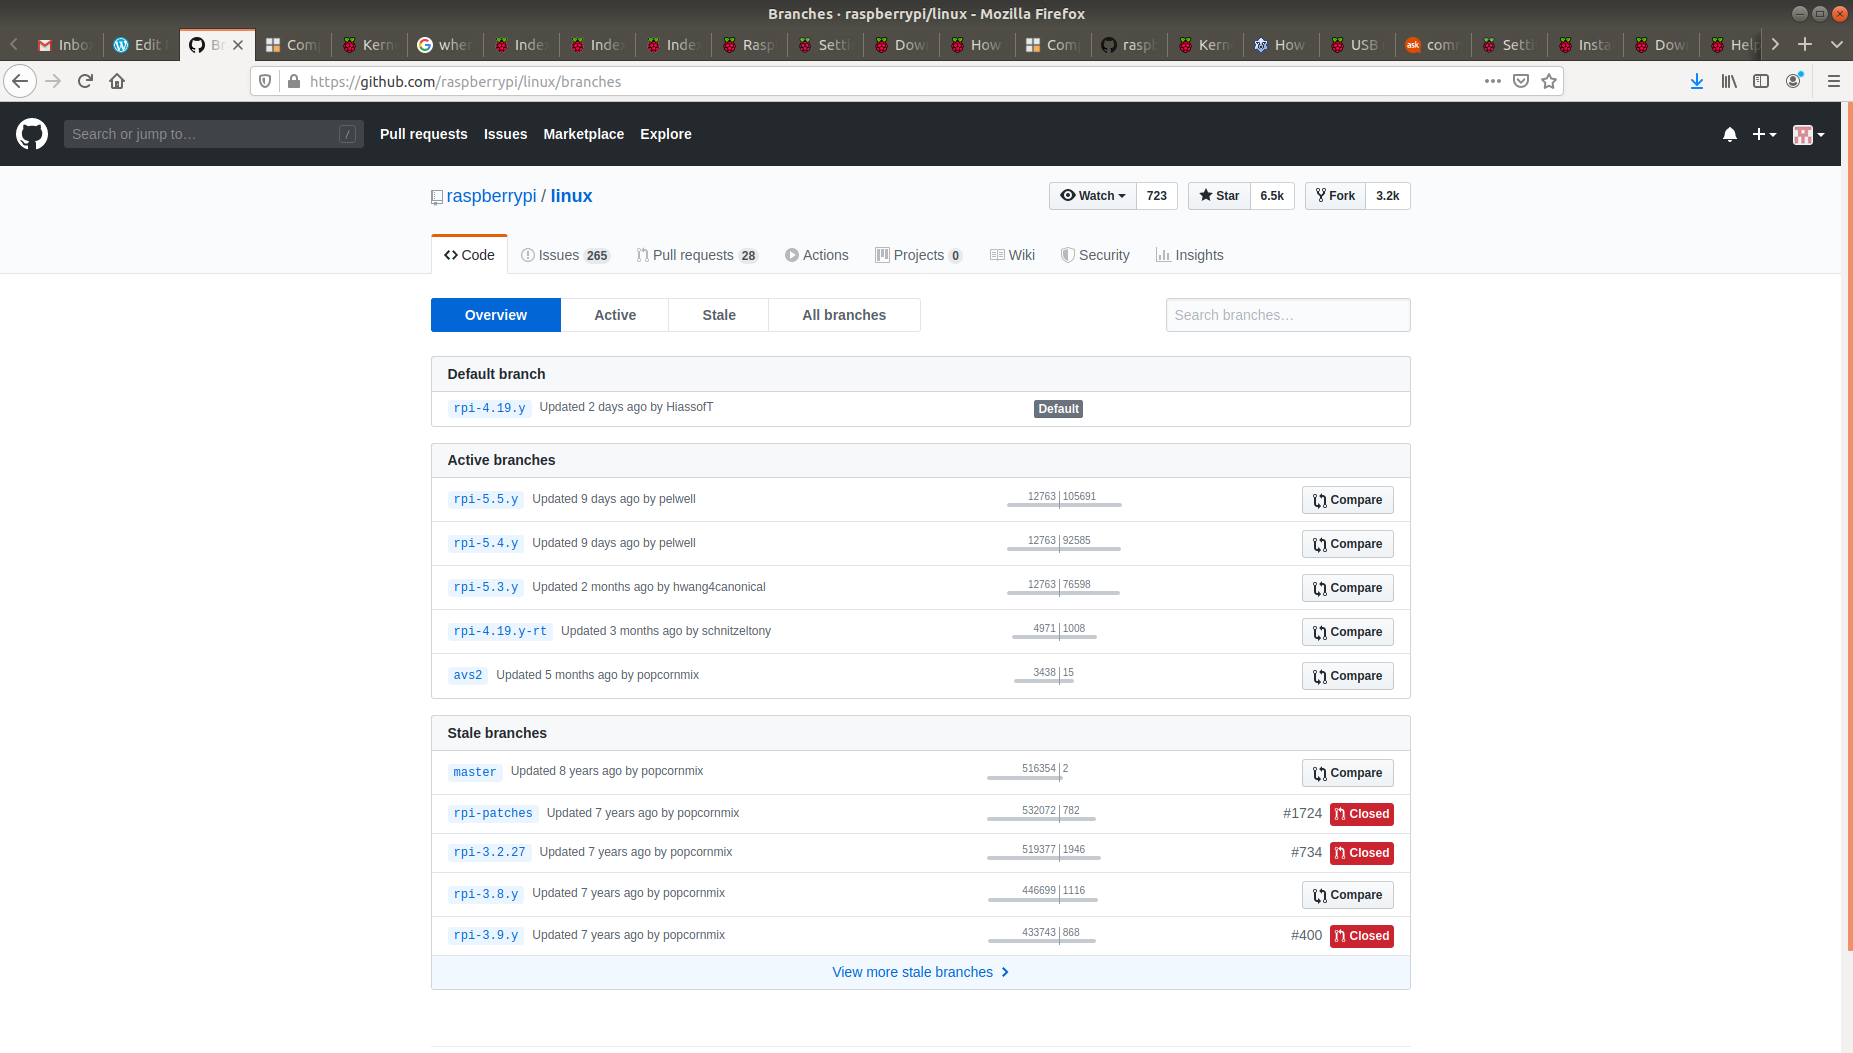
Task: Fork the repository
Action: pyautogui.click(x=1335, y=195)
